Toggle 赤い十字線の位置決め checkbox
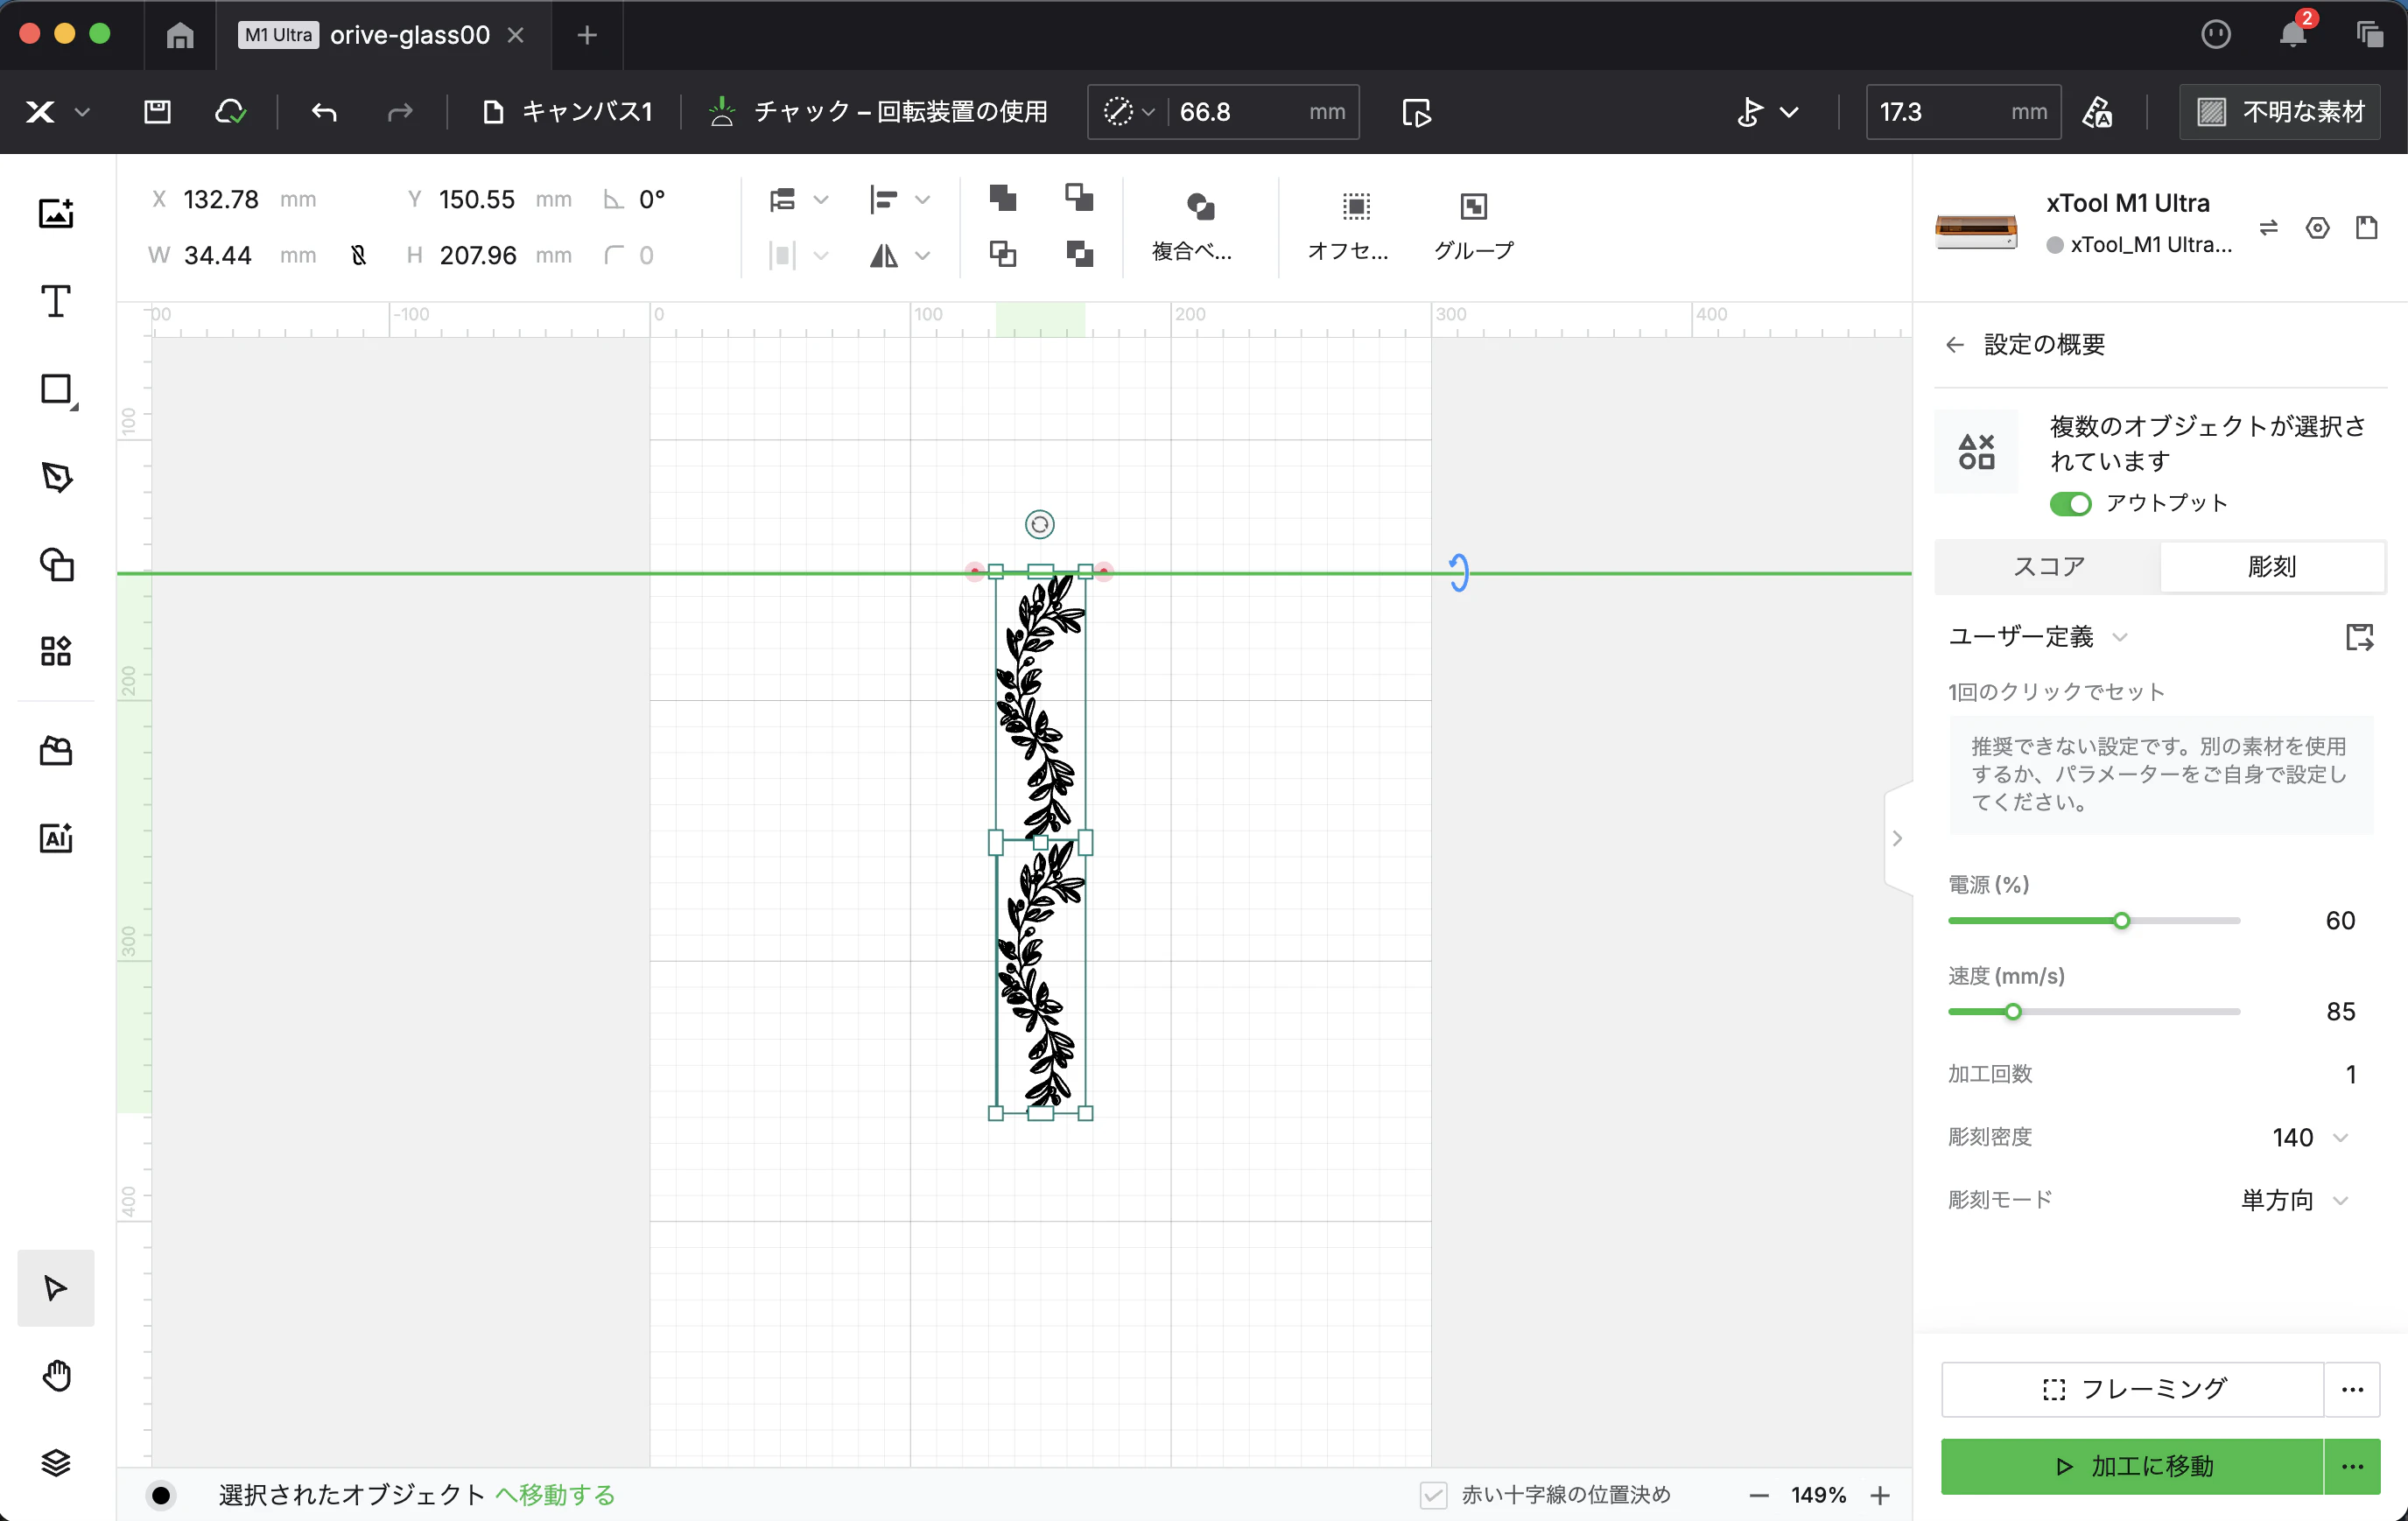Screen dimensions: 2408x1521 click(x=1433, y=1495)
